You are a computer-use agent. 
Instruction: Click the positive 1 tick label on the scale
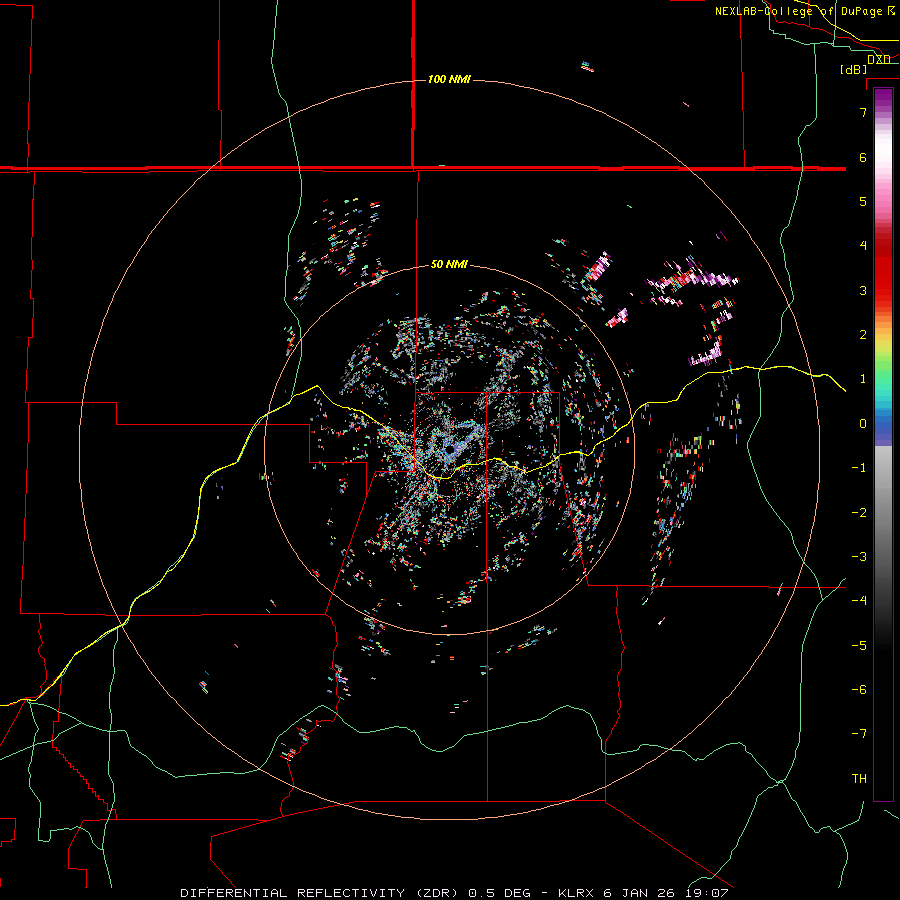pyautogui.click(x=863, y=379)
